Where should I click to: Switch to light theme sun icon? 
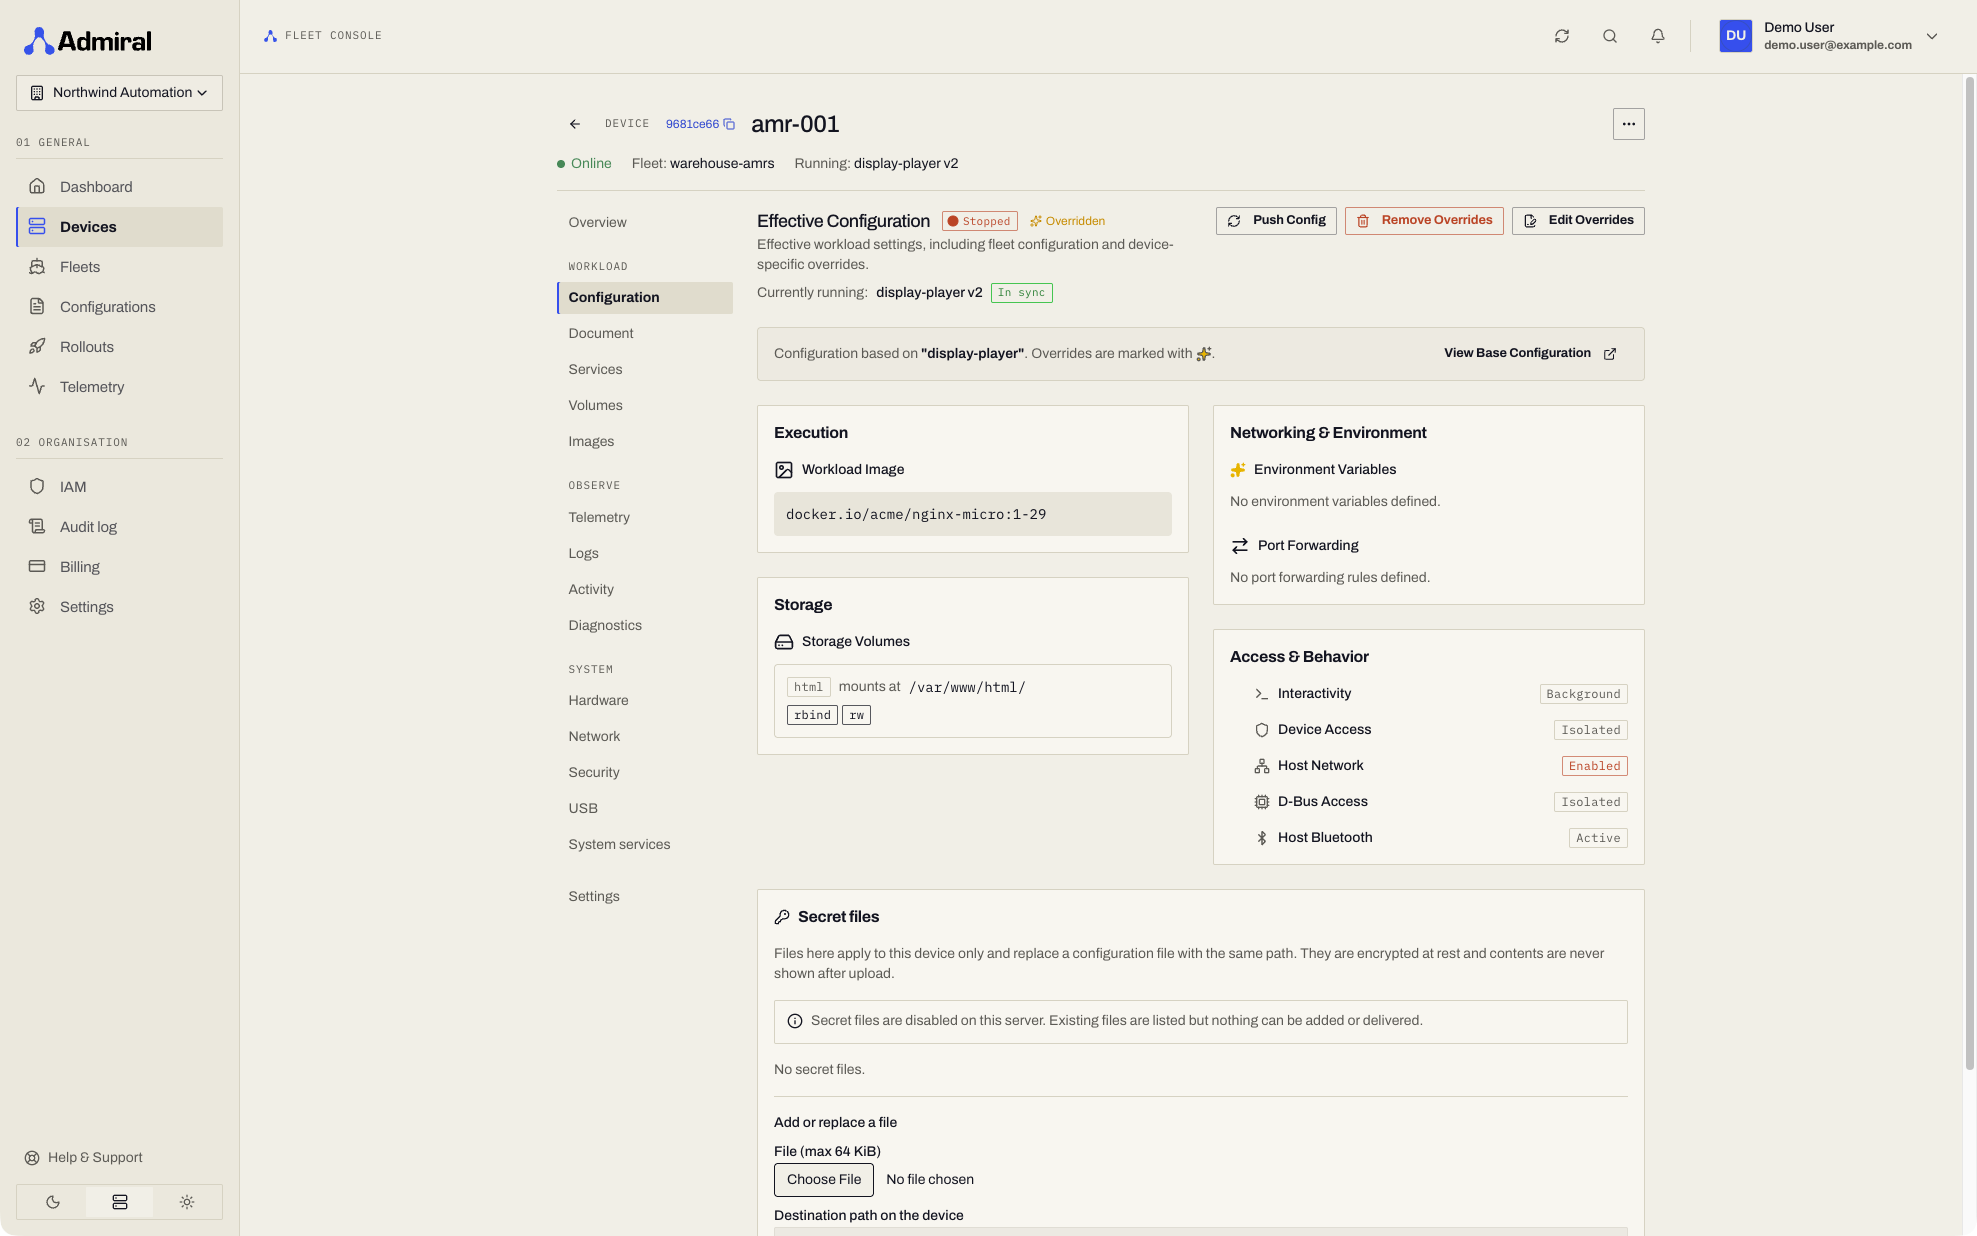point(187,1202)
